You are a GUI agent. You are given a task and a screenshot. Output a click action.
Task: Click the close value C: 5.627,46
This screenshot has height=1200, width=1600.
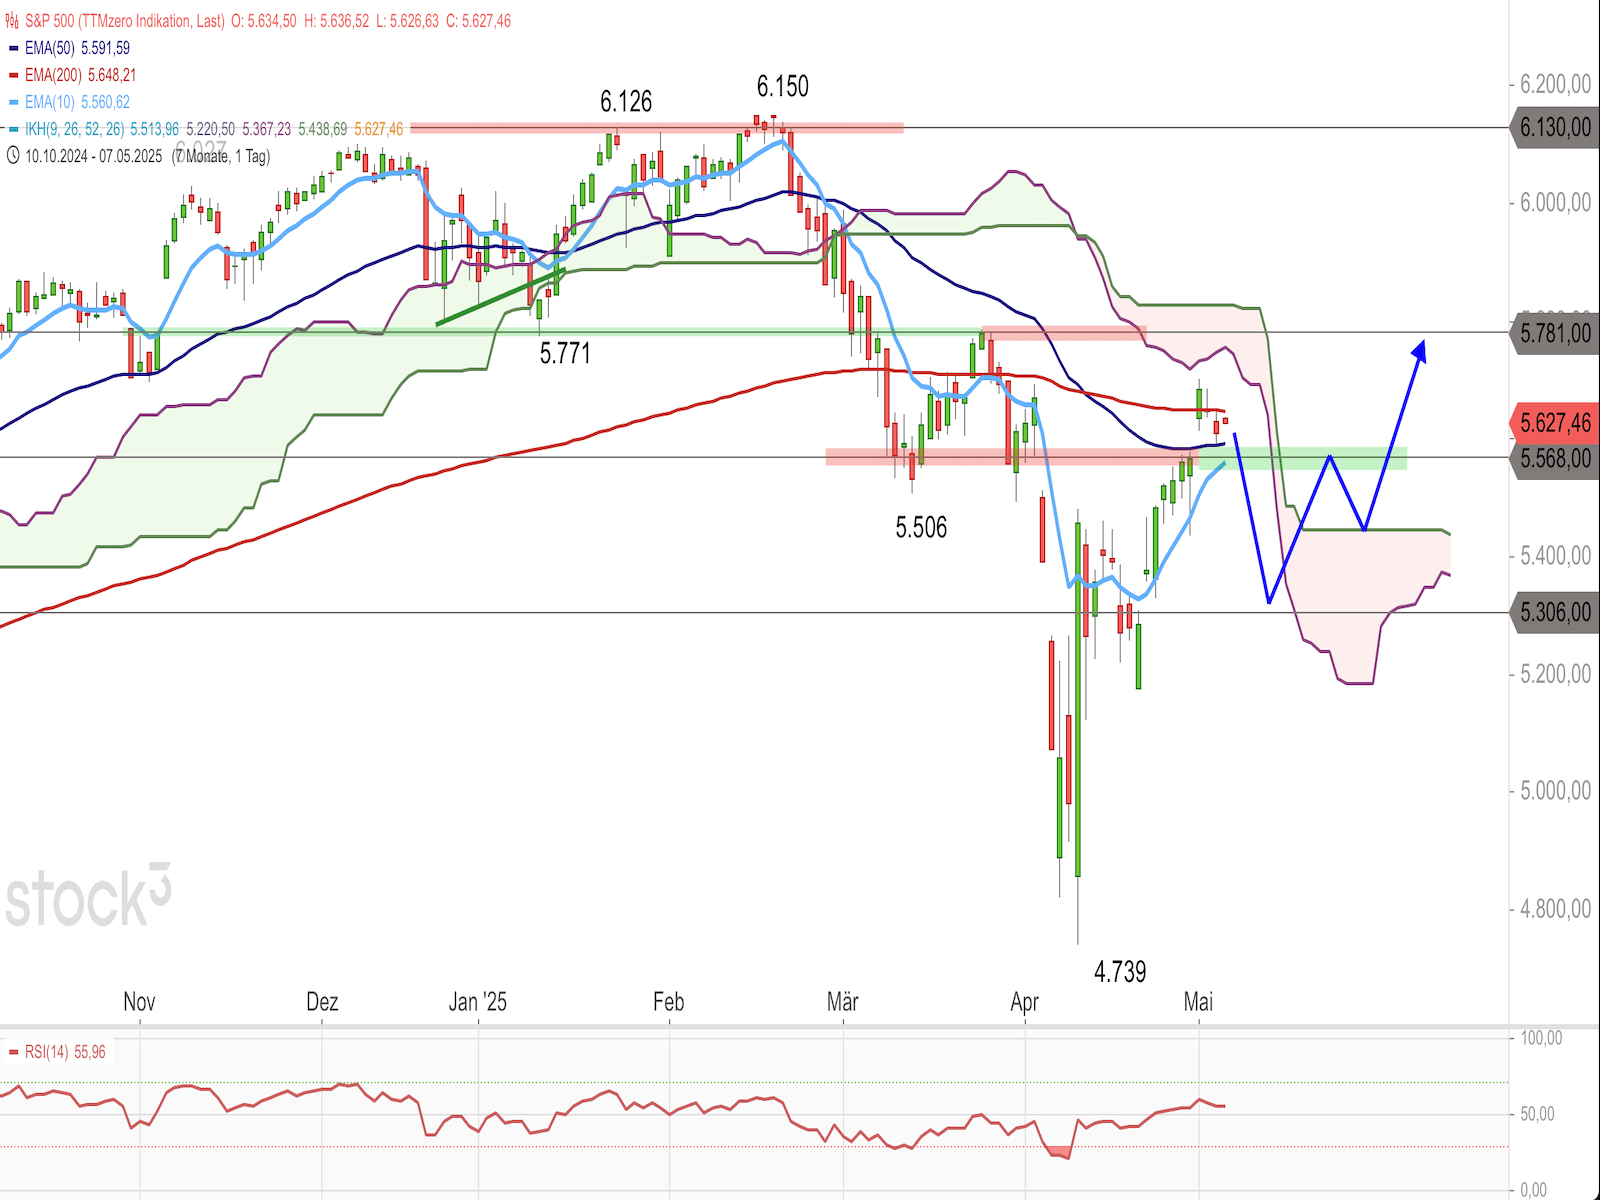click(x=478, y=21)
